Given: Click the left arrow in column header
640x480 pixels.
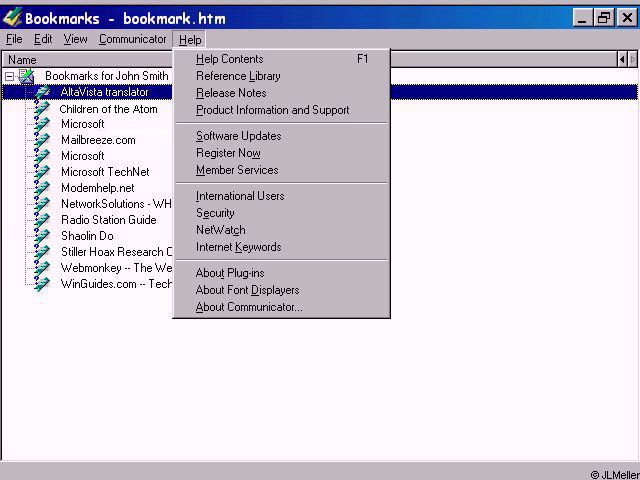Looking at the screenshot, I should click(622, 60).
